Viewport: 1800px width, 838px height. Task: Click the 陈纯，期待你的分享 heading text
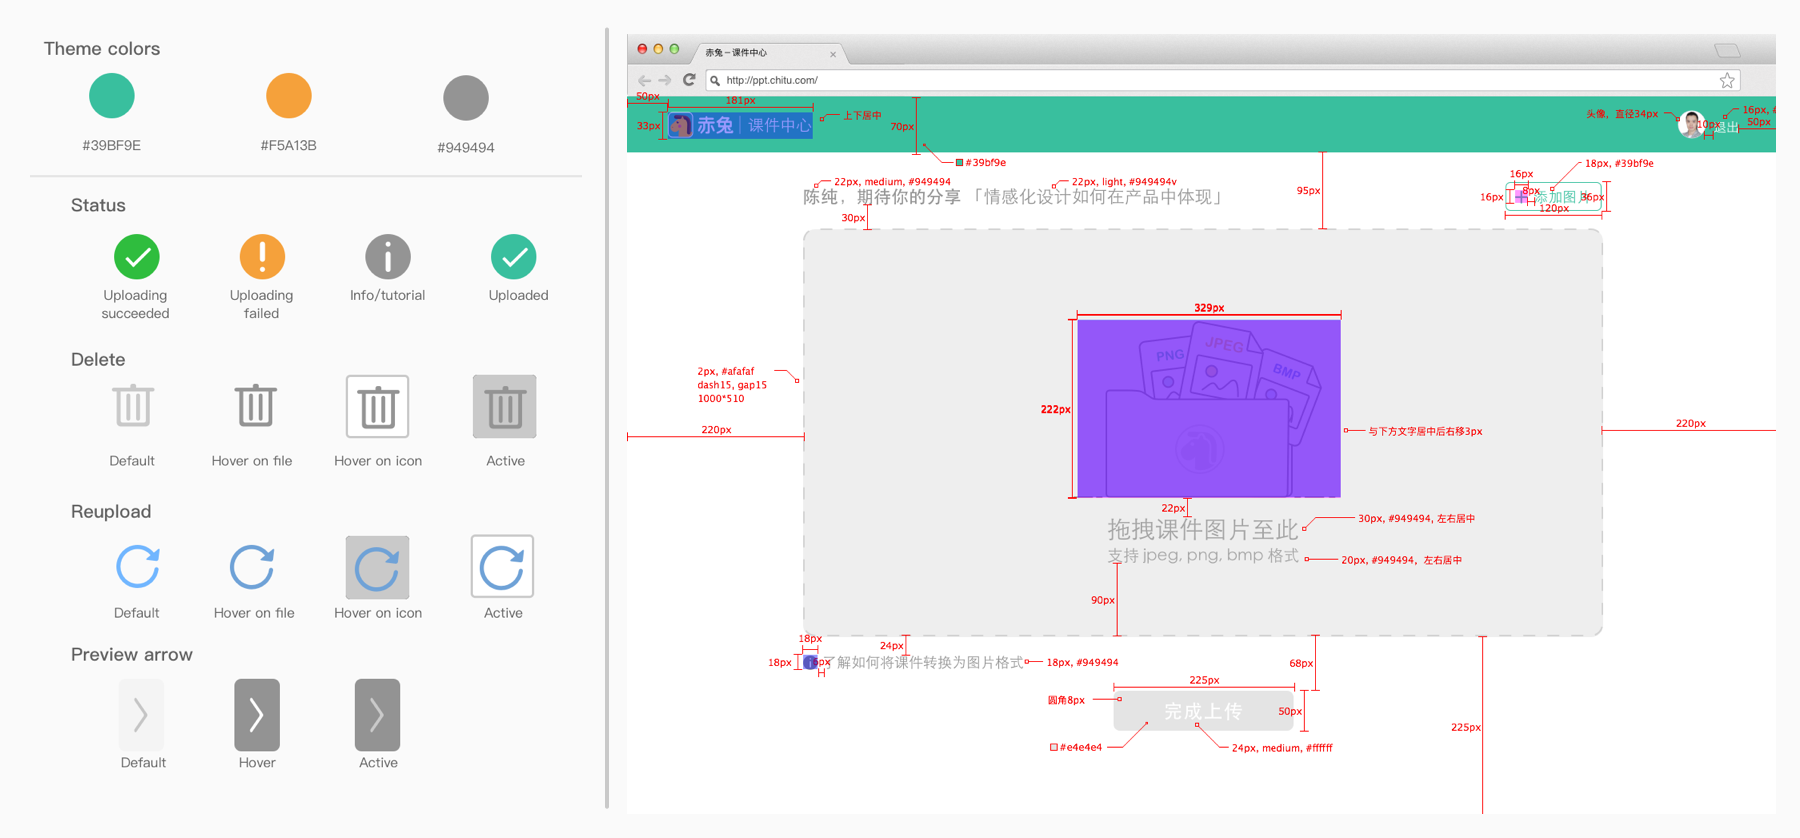pyautogui.click(x=882, y=197)
